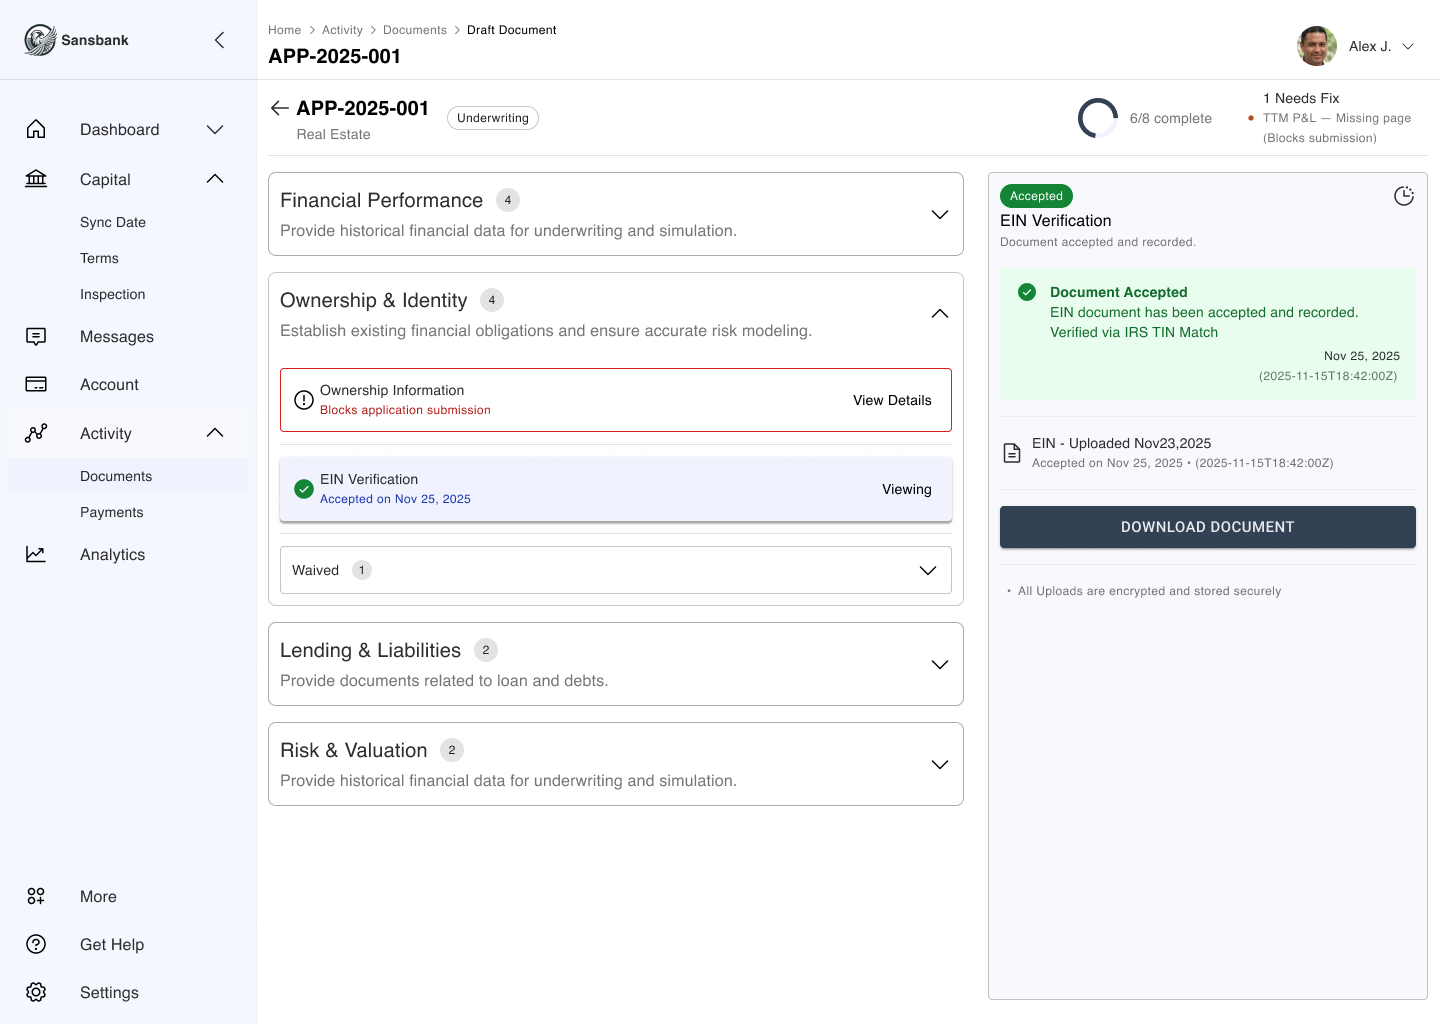Expand the Waived documents section
1440x1024 pixels.
[925, 570]
